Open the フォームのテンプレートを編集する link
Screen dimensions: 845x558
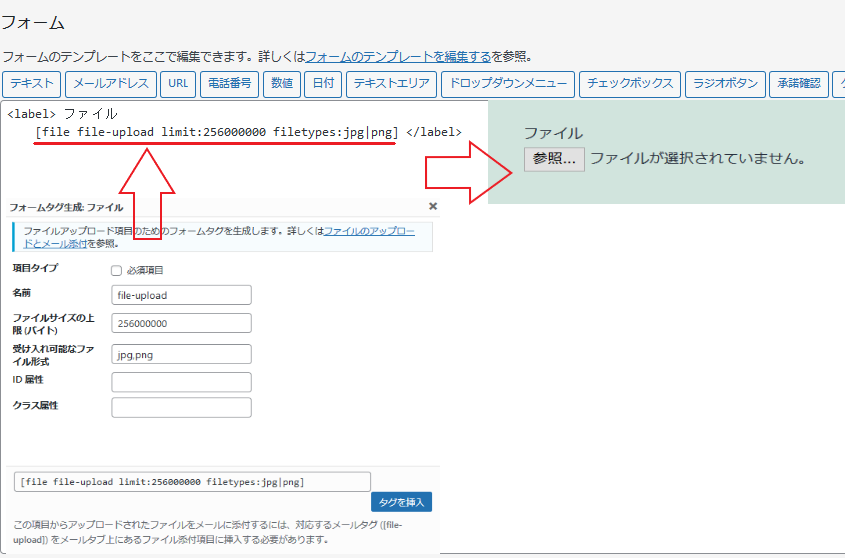(x=397, y=56)
